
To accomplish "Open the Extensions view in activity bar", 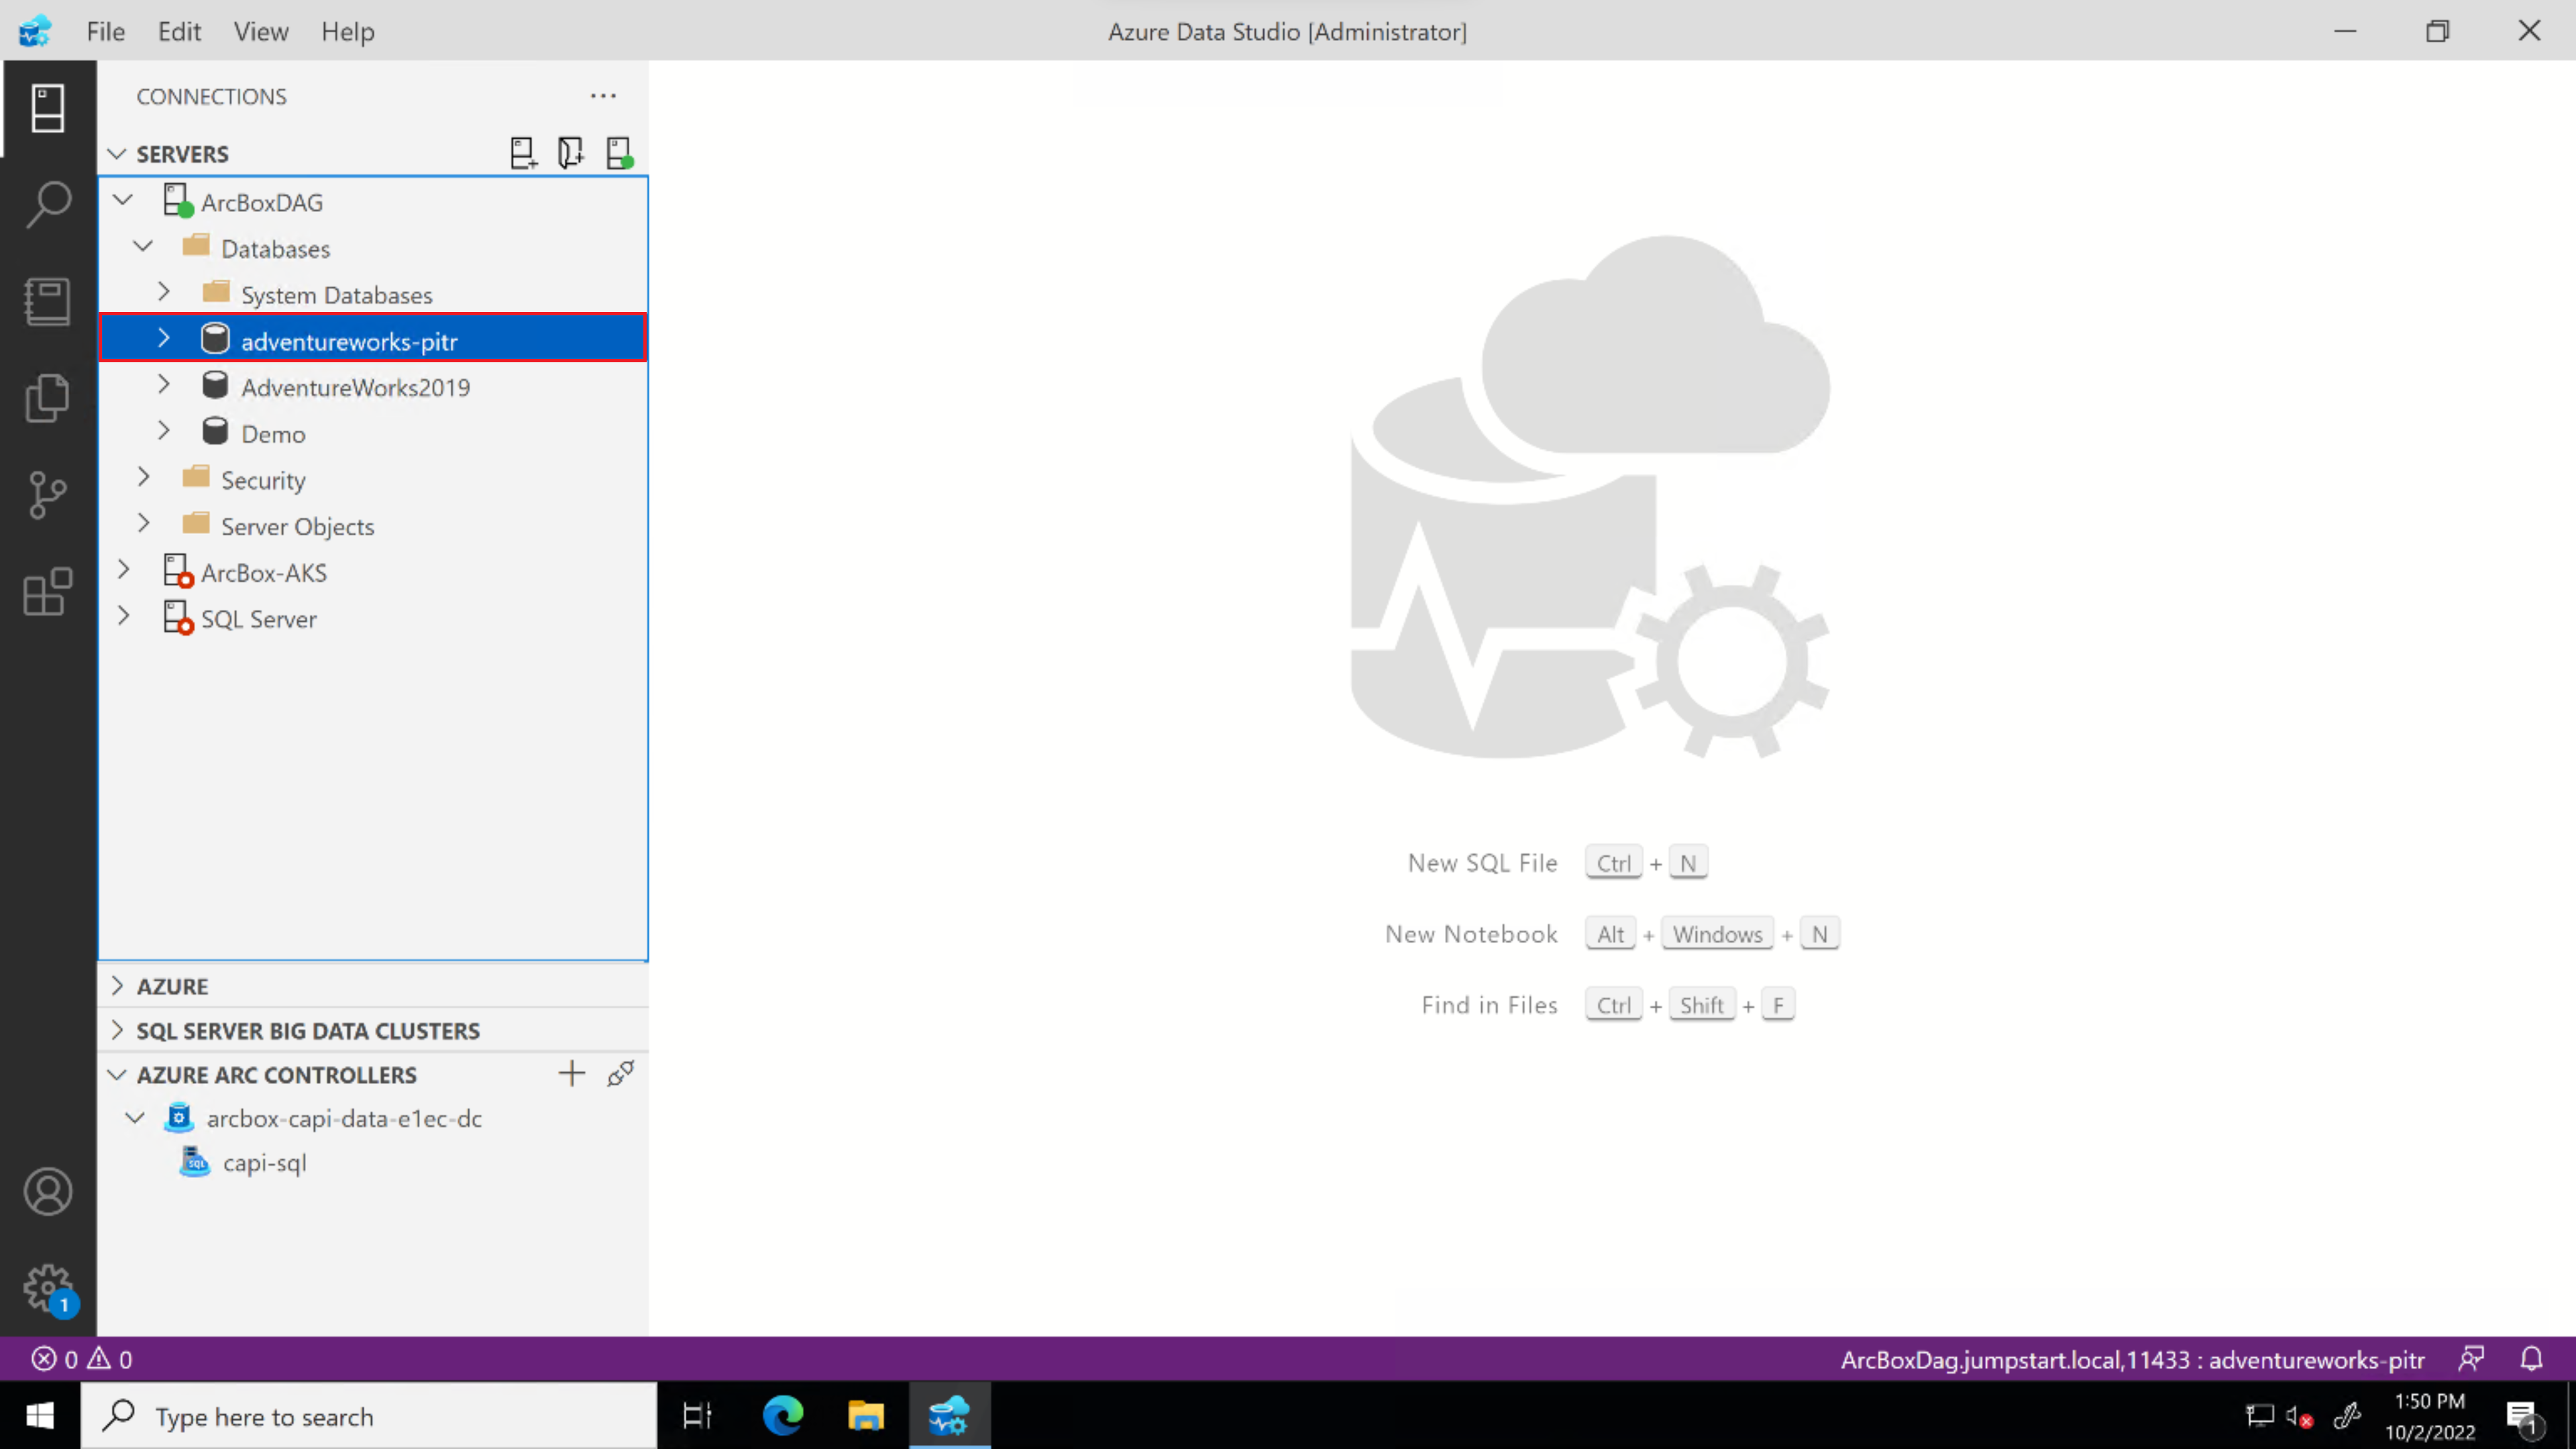I will pos(48,592).
